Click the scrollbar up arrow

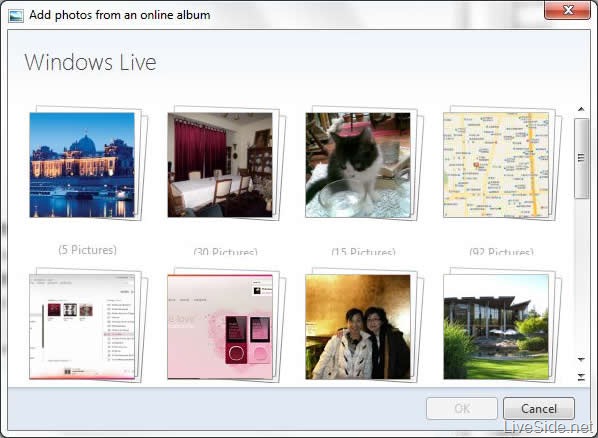[581, 109]
